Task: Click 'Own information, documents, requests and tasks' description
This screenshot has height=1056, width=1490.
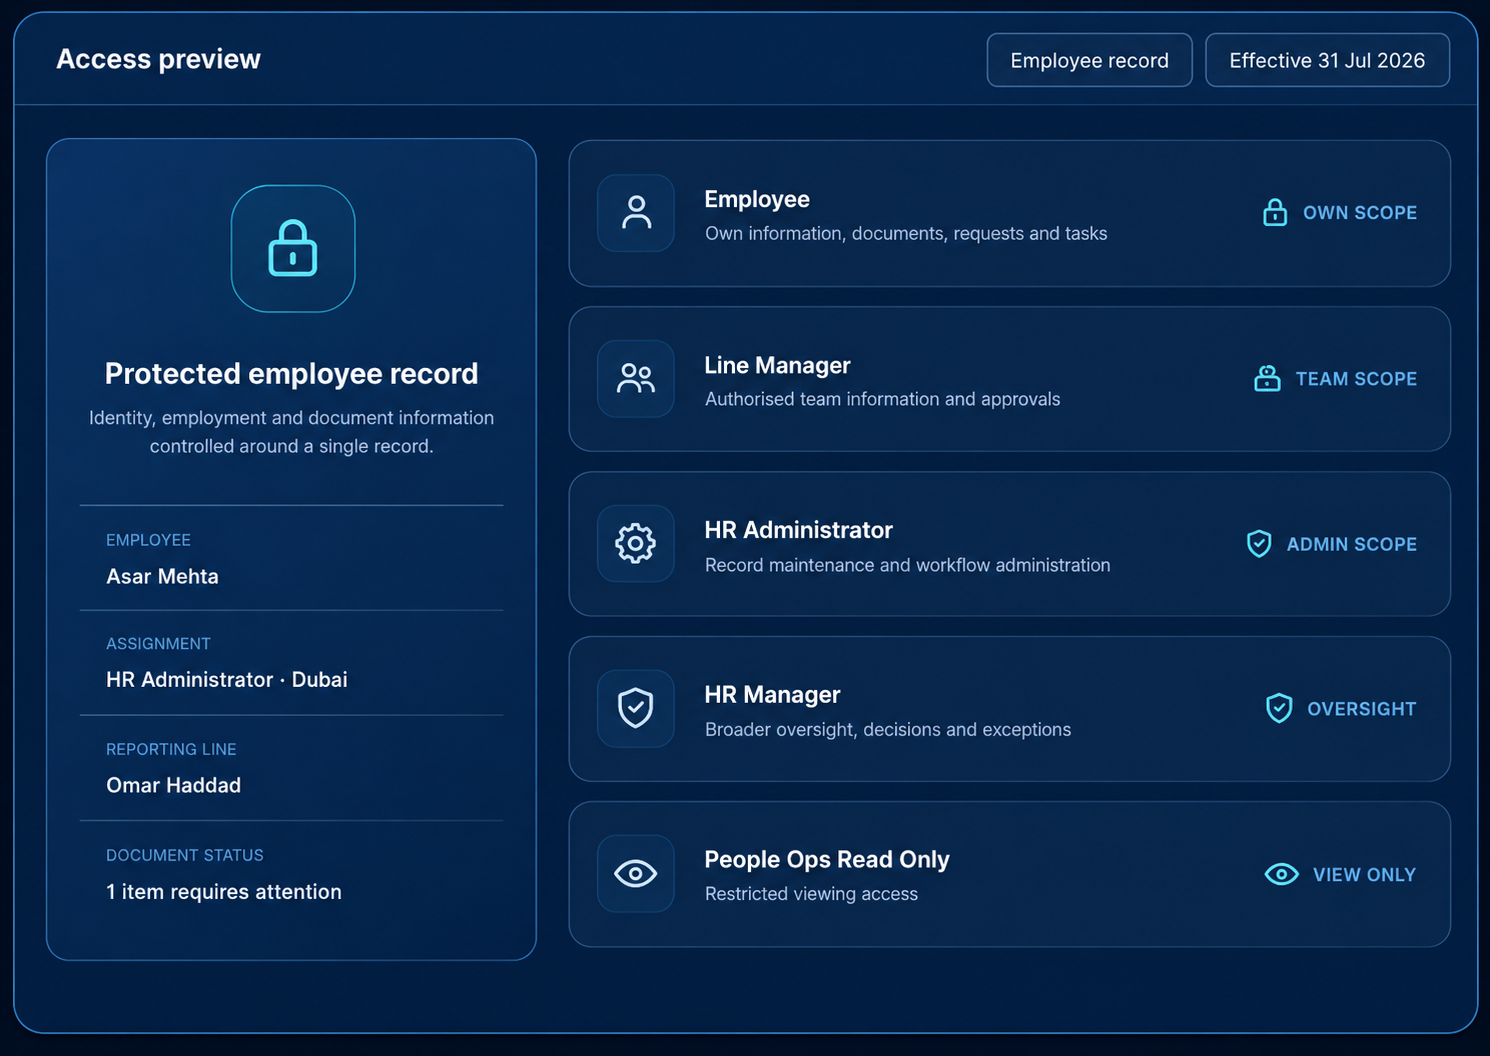Action: pyautogui.click(x=906, y=234)
